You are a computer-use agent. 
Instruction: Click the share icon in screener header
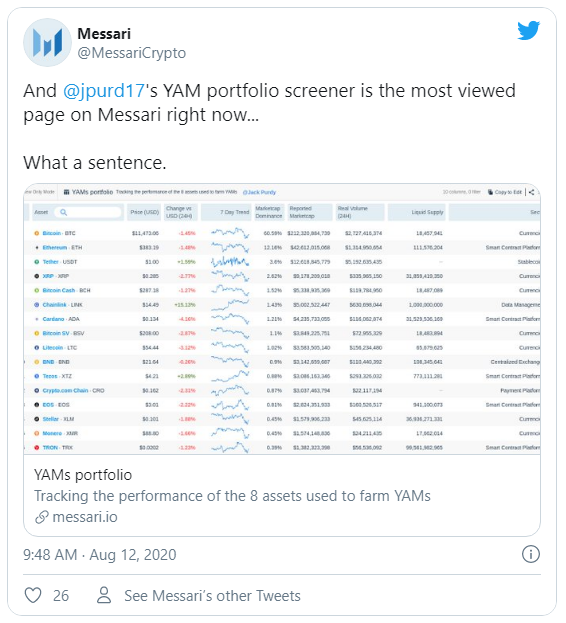pos(531,192)
